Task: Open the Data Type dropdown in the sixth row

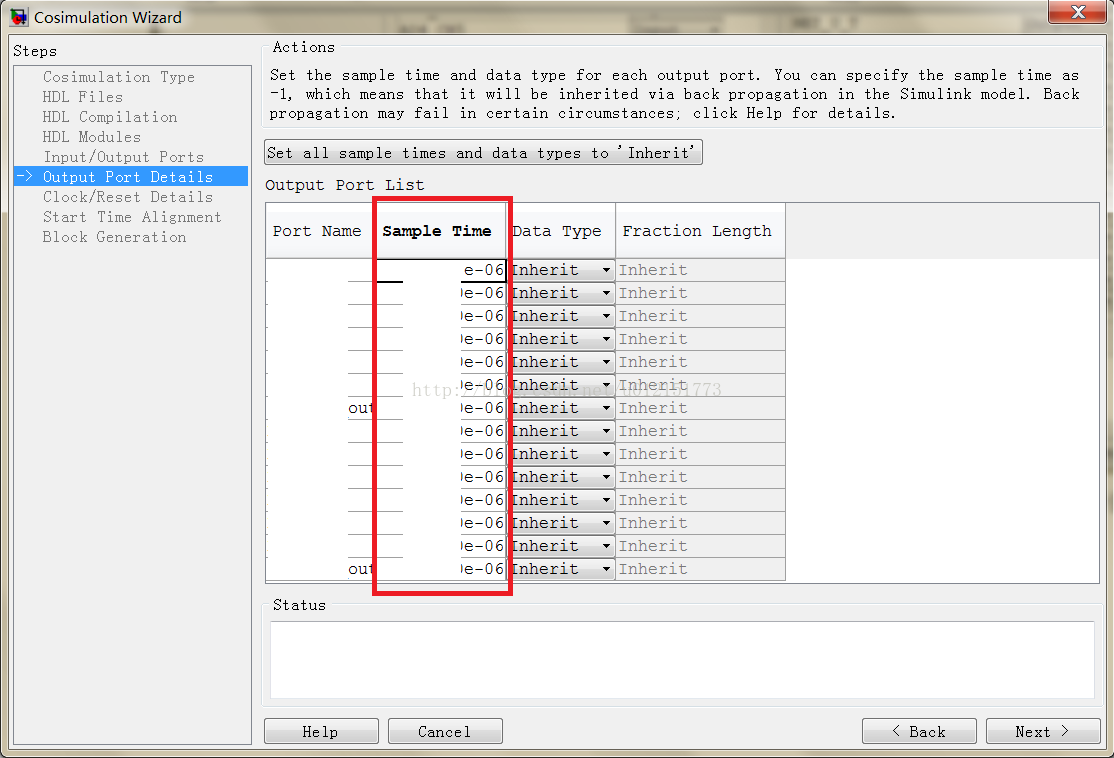Action: point(561,385)
